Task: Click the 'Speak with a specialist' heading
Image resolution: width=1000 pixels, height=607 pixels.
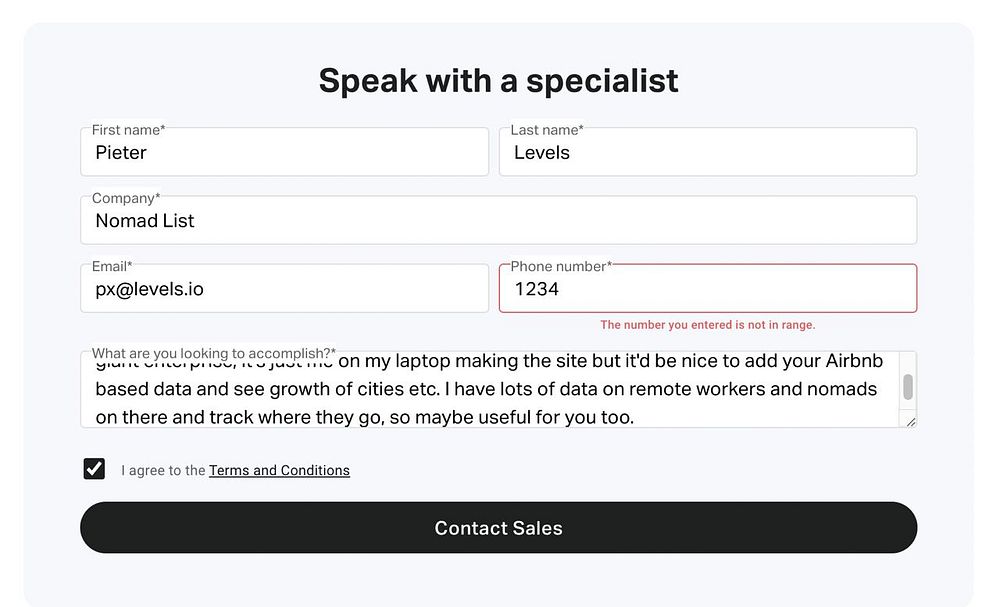Action: [498, 81]
